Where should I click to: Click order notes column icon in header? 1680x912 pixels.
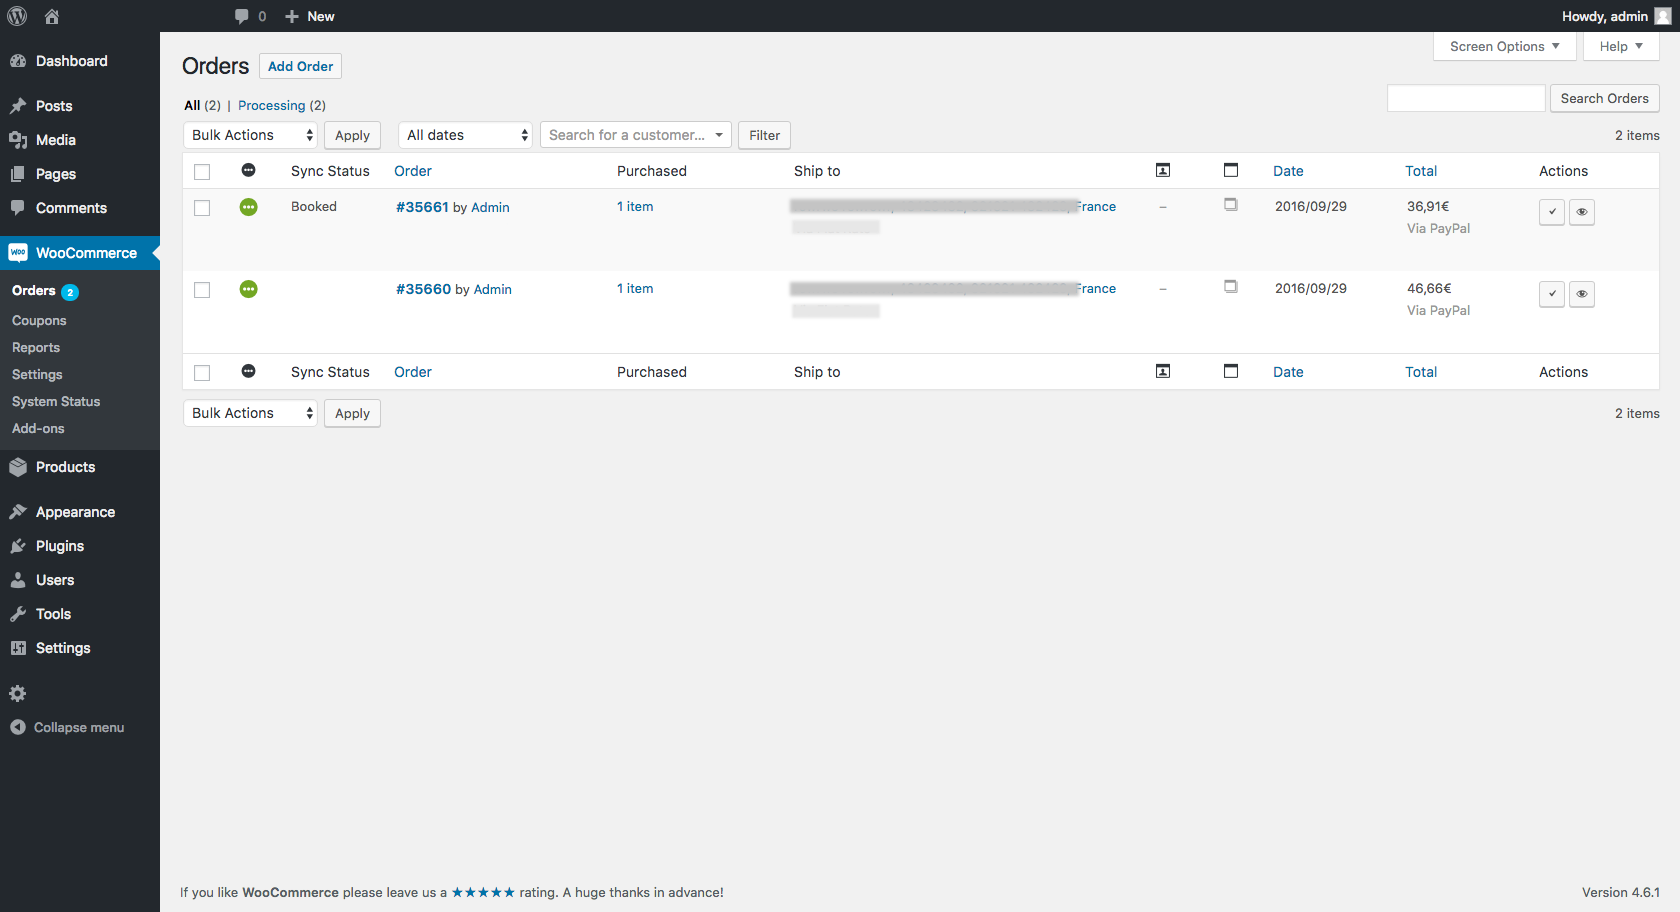(1231, 170)
